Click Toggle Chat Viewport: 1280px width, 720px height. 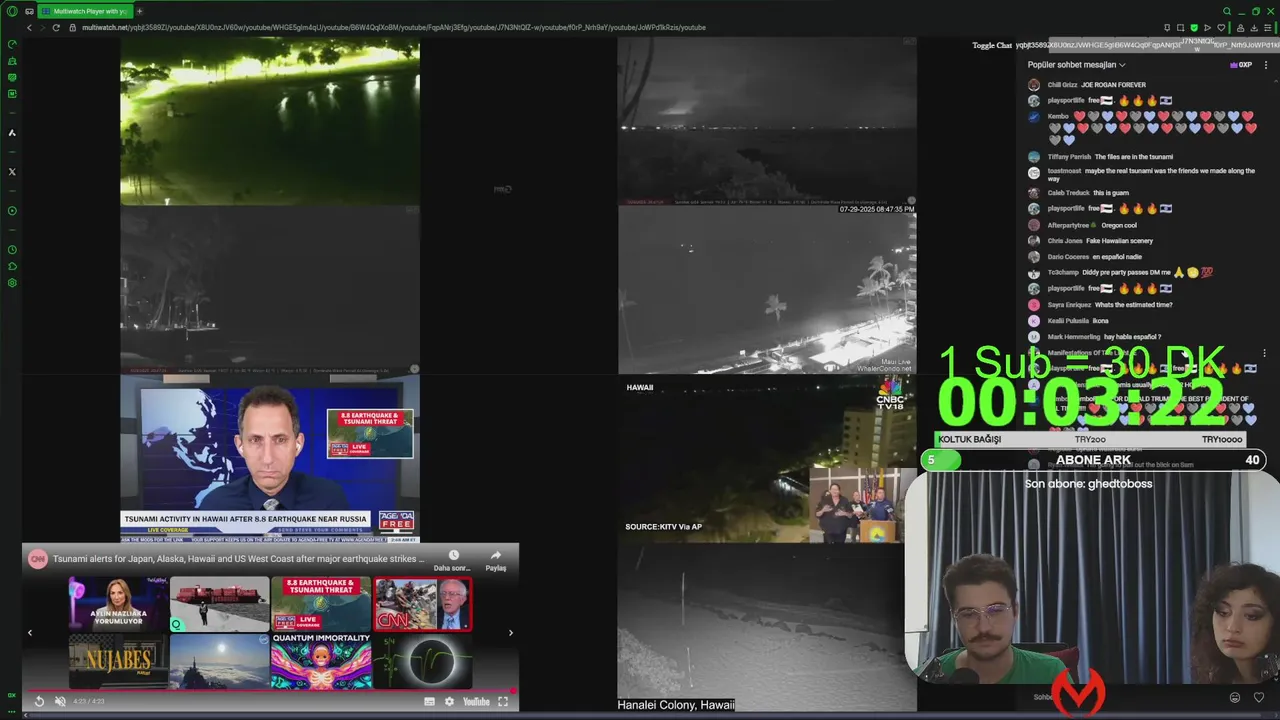[992, 45]
